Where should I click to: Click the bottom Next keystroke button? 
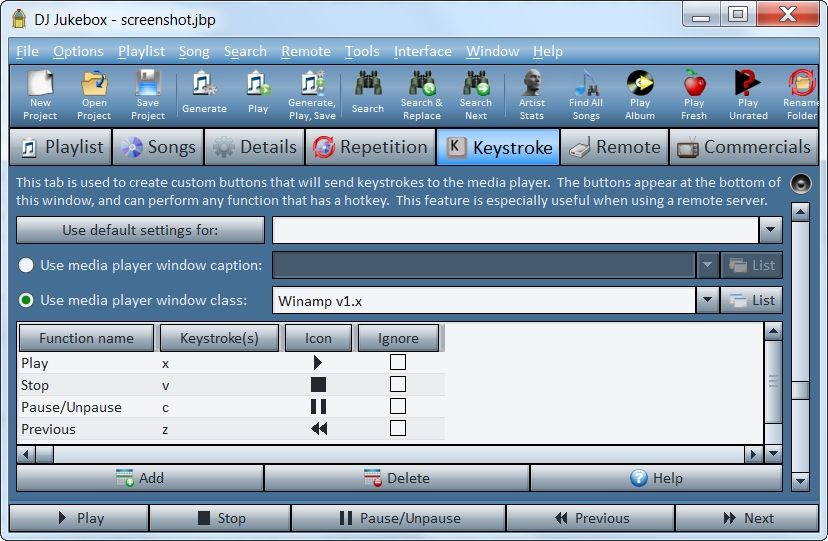(x=747, y=518)
